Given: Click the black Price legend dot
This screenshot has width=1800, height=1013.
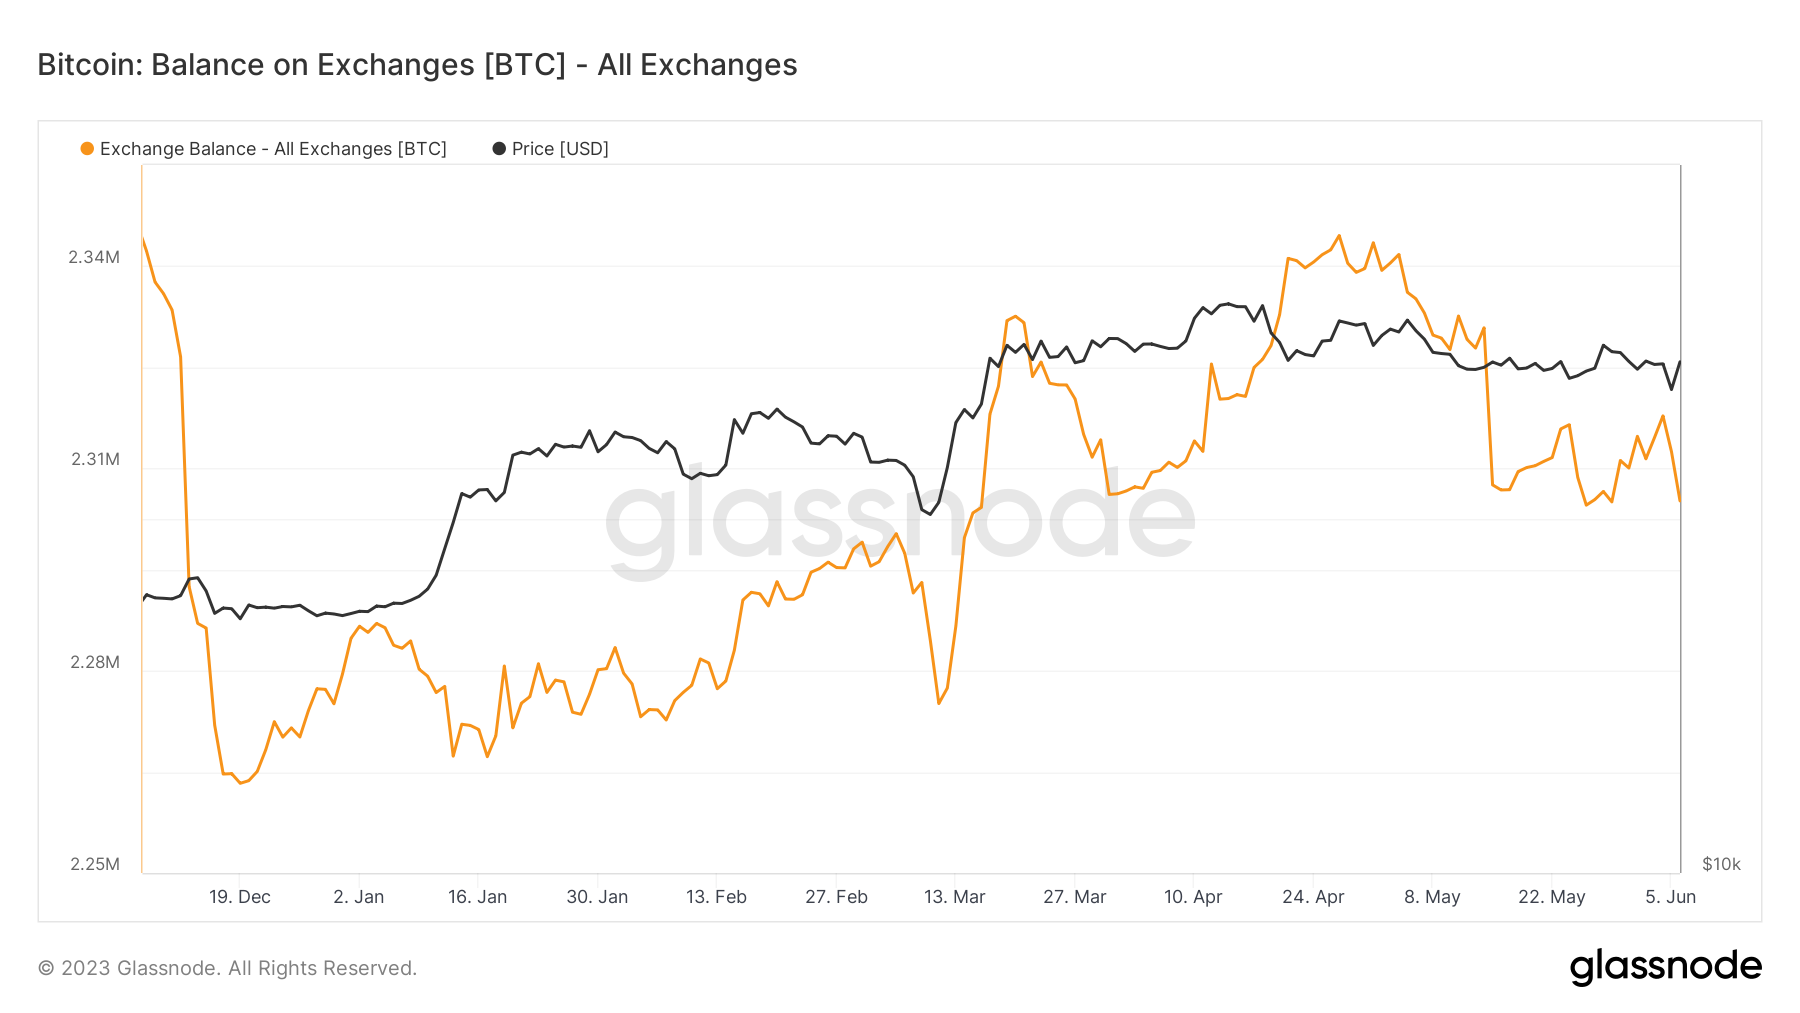Looking at the screenshot, I should coord(499,149).
